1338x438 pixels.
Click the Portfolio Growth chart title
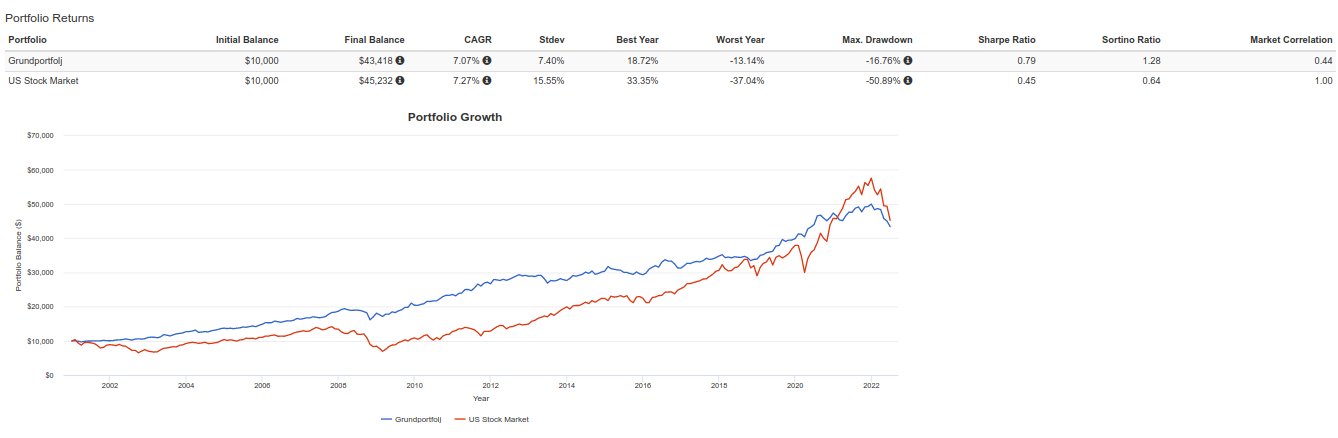455,117
